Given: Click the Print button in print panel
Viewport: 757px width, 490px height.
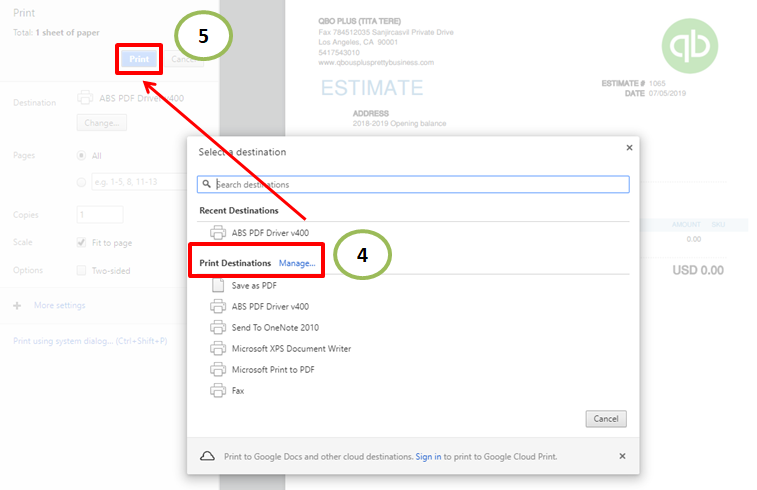Looking at the screenshot, I should [139, 59].
